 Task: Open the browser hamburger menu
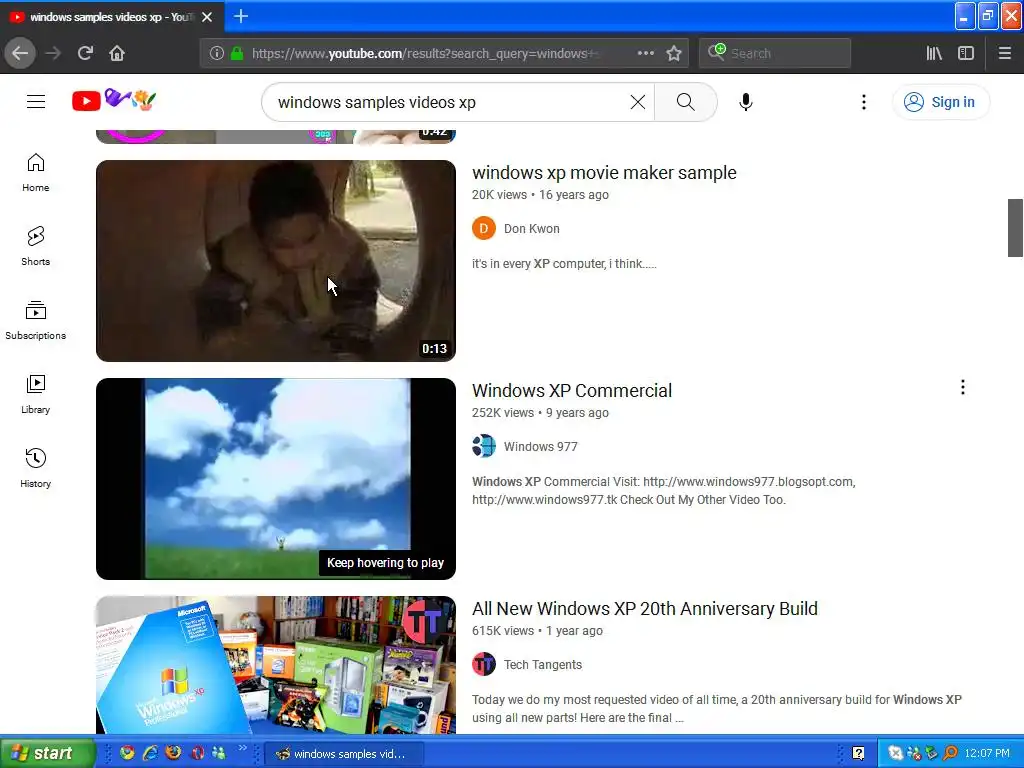click(1004, 53)
